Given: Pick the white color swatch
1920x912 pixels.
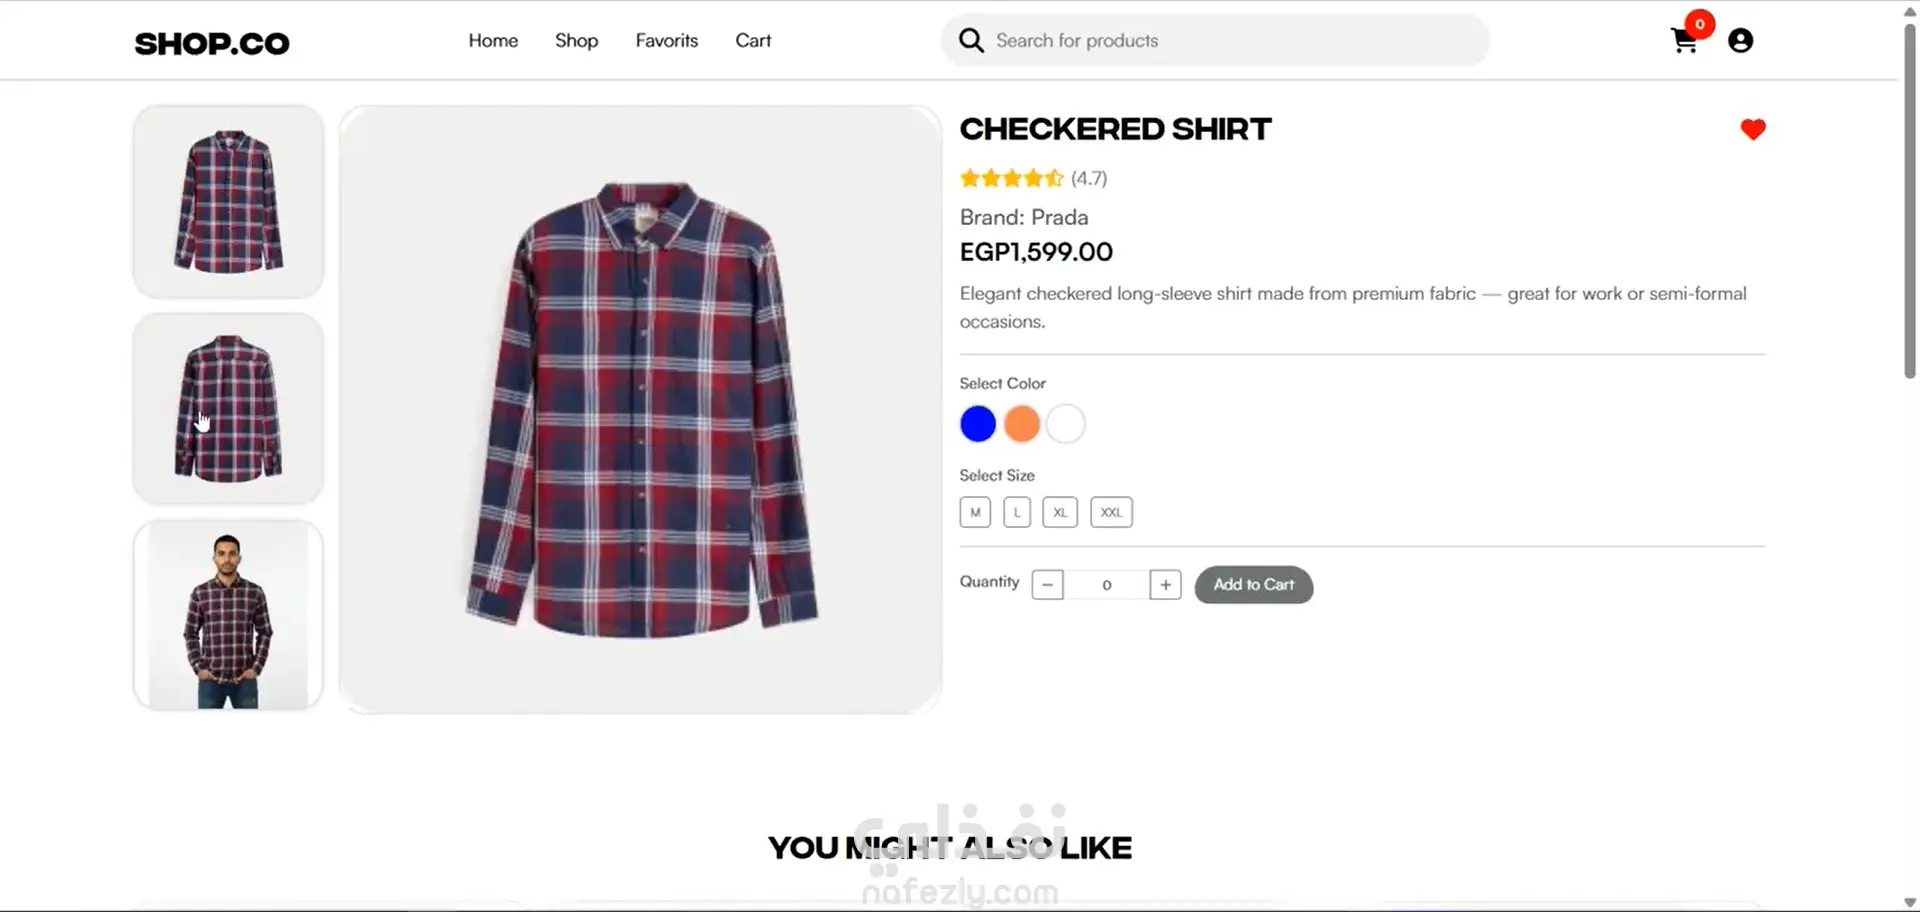Looking at the screenshot, I should pyautogui.click(x=1066, y=424).
